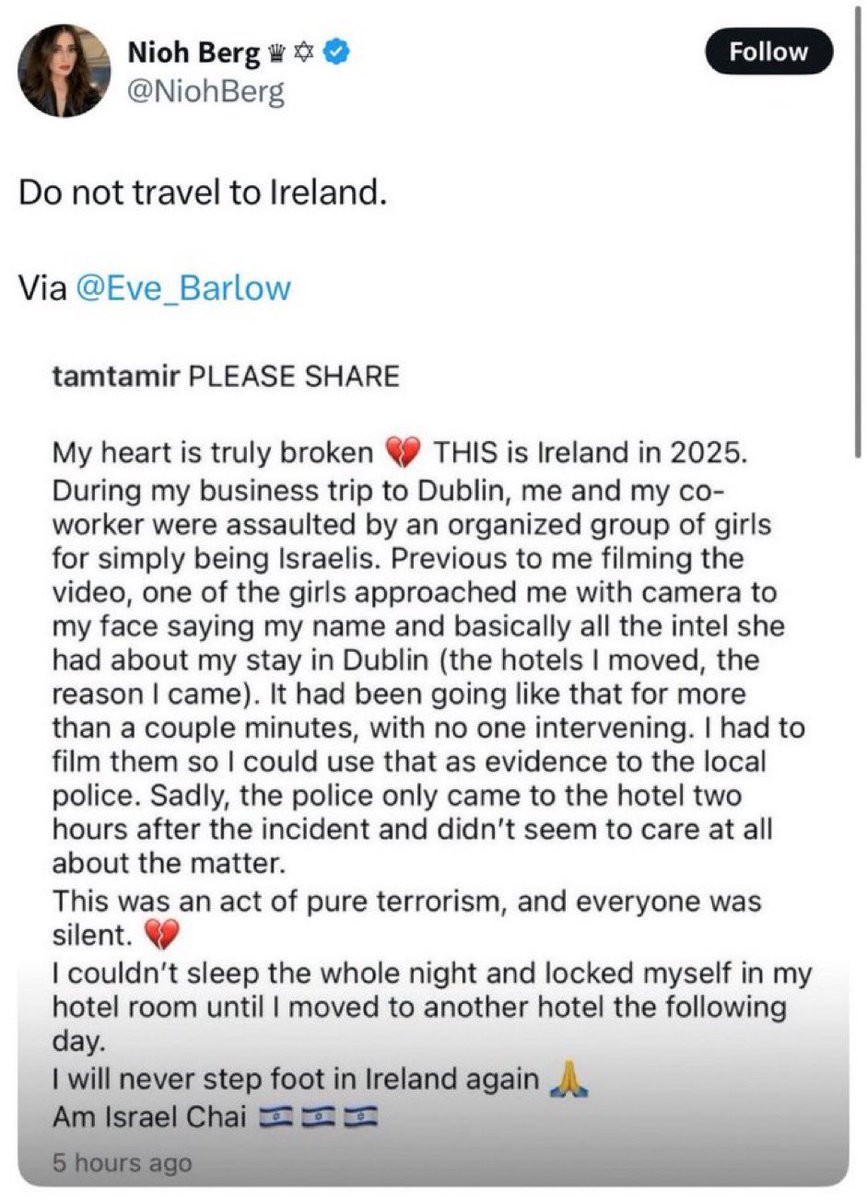Open the profile avatar photo
Image resolution: width=867 pixels, height=1200 pixels.
[x=63, y=70]
